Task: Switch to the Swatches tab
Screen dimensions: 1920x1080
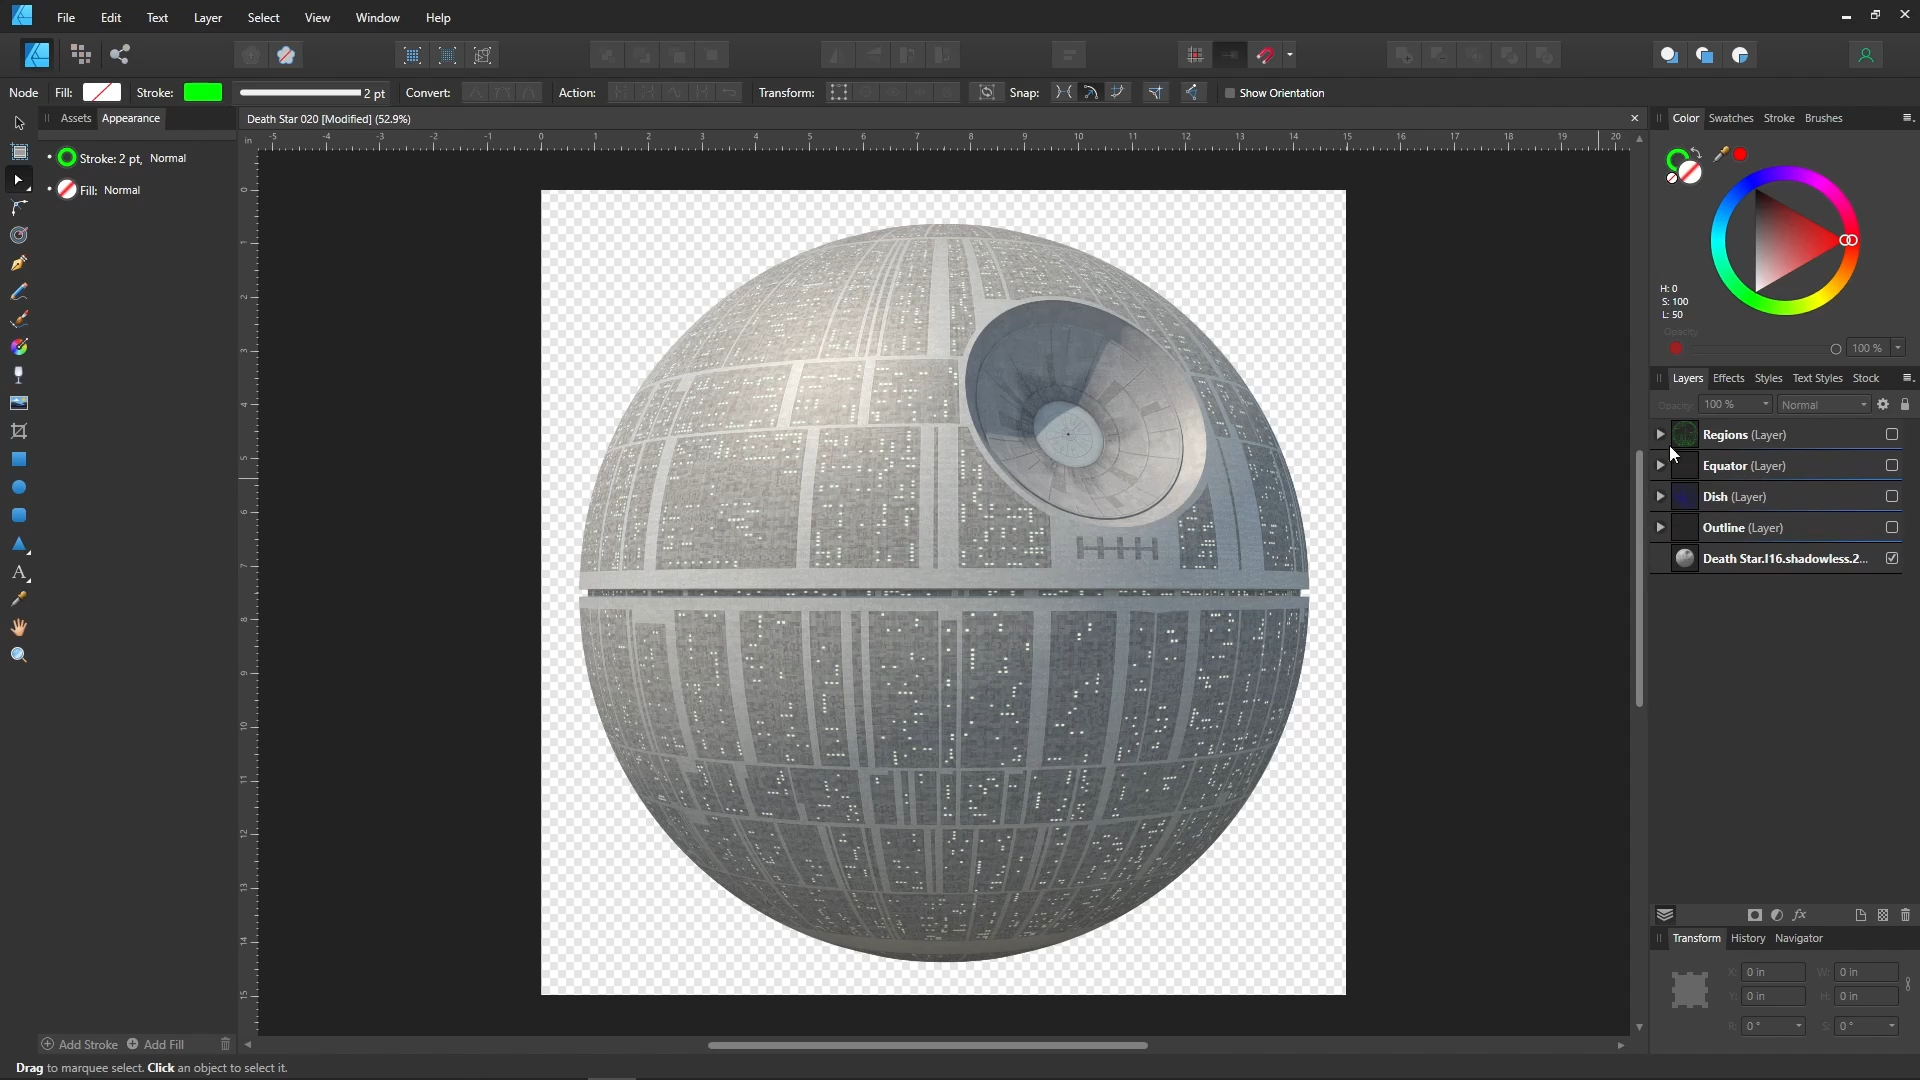Action: [x=1731, y=118]
